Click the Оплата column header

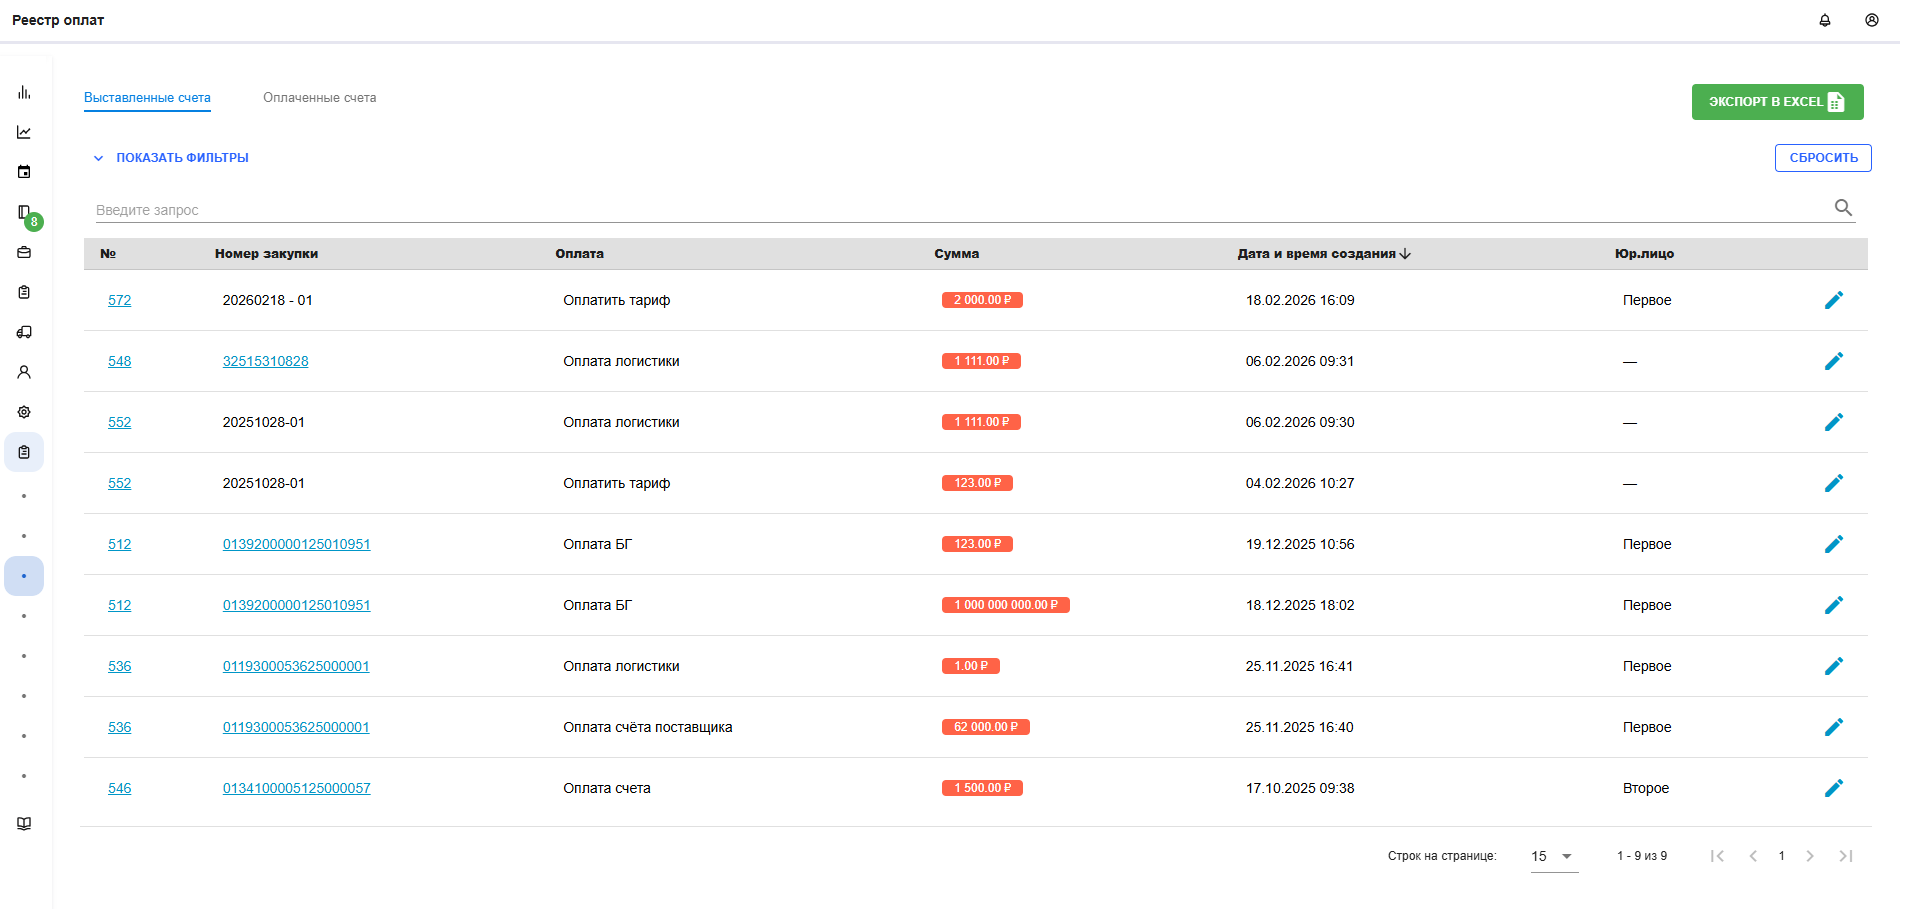click(580, 254)
